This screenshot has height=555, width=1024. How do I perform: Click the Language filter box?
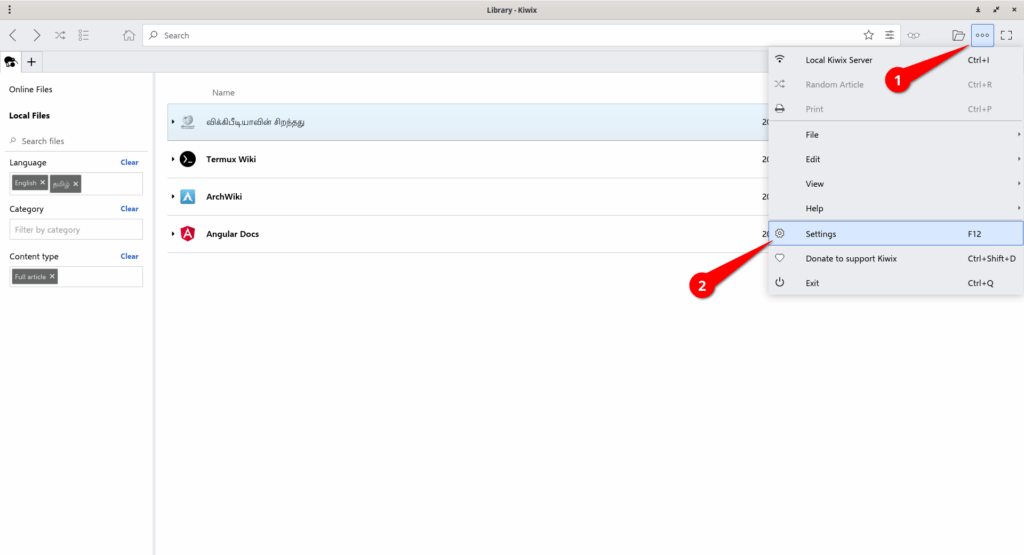coord(76,183)
